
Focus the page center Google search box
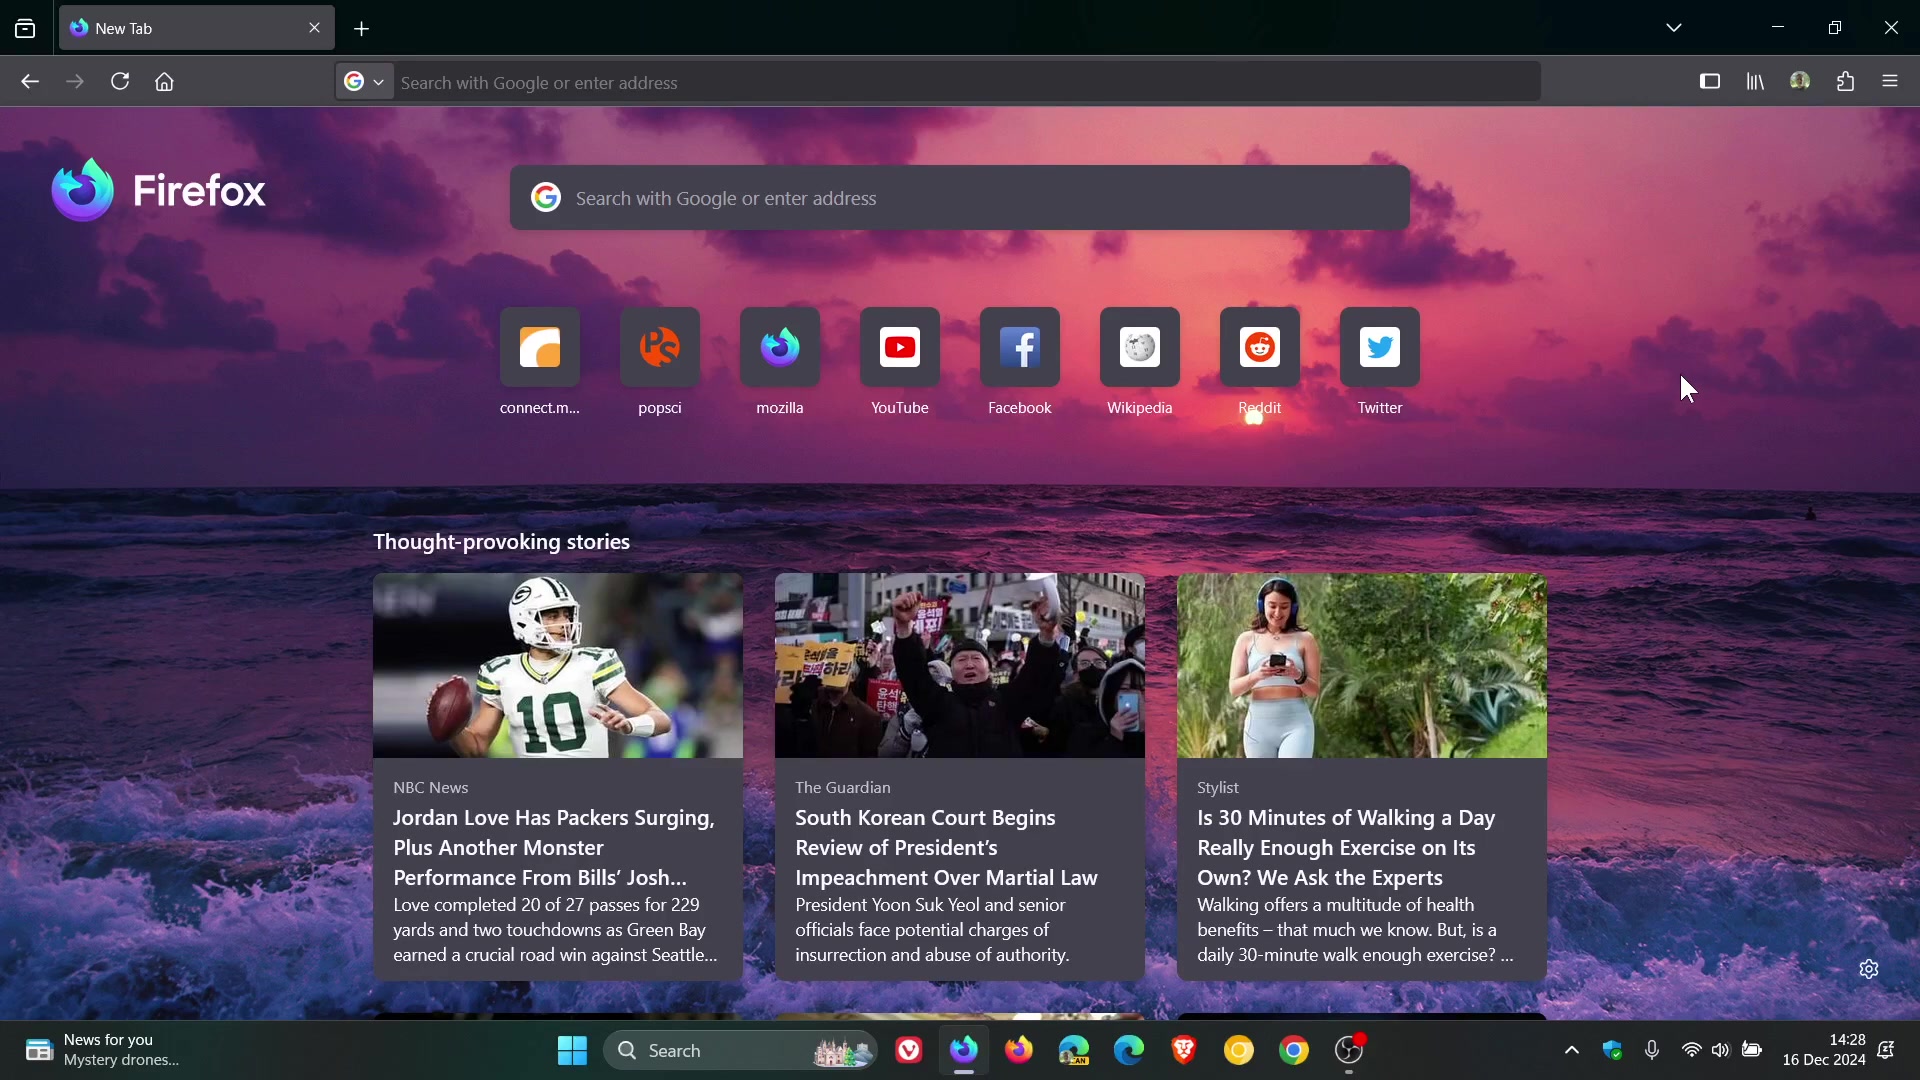[960, 198]
